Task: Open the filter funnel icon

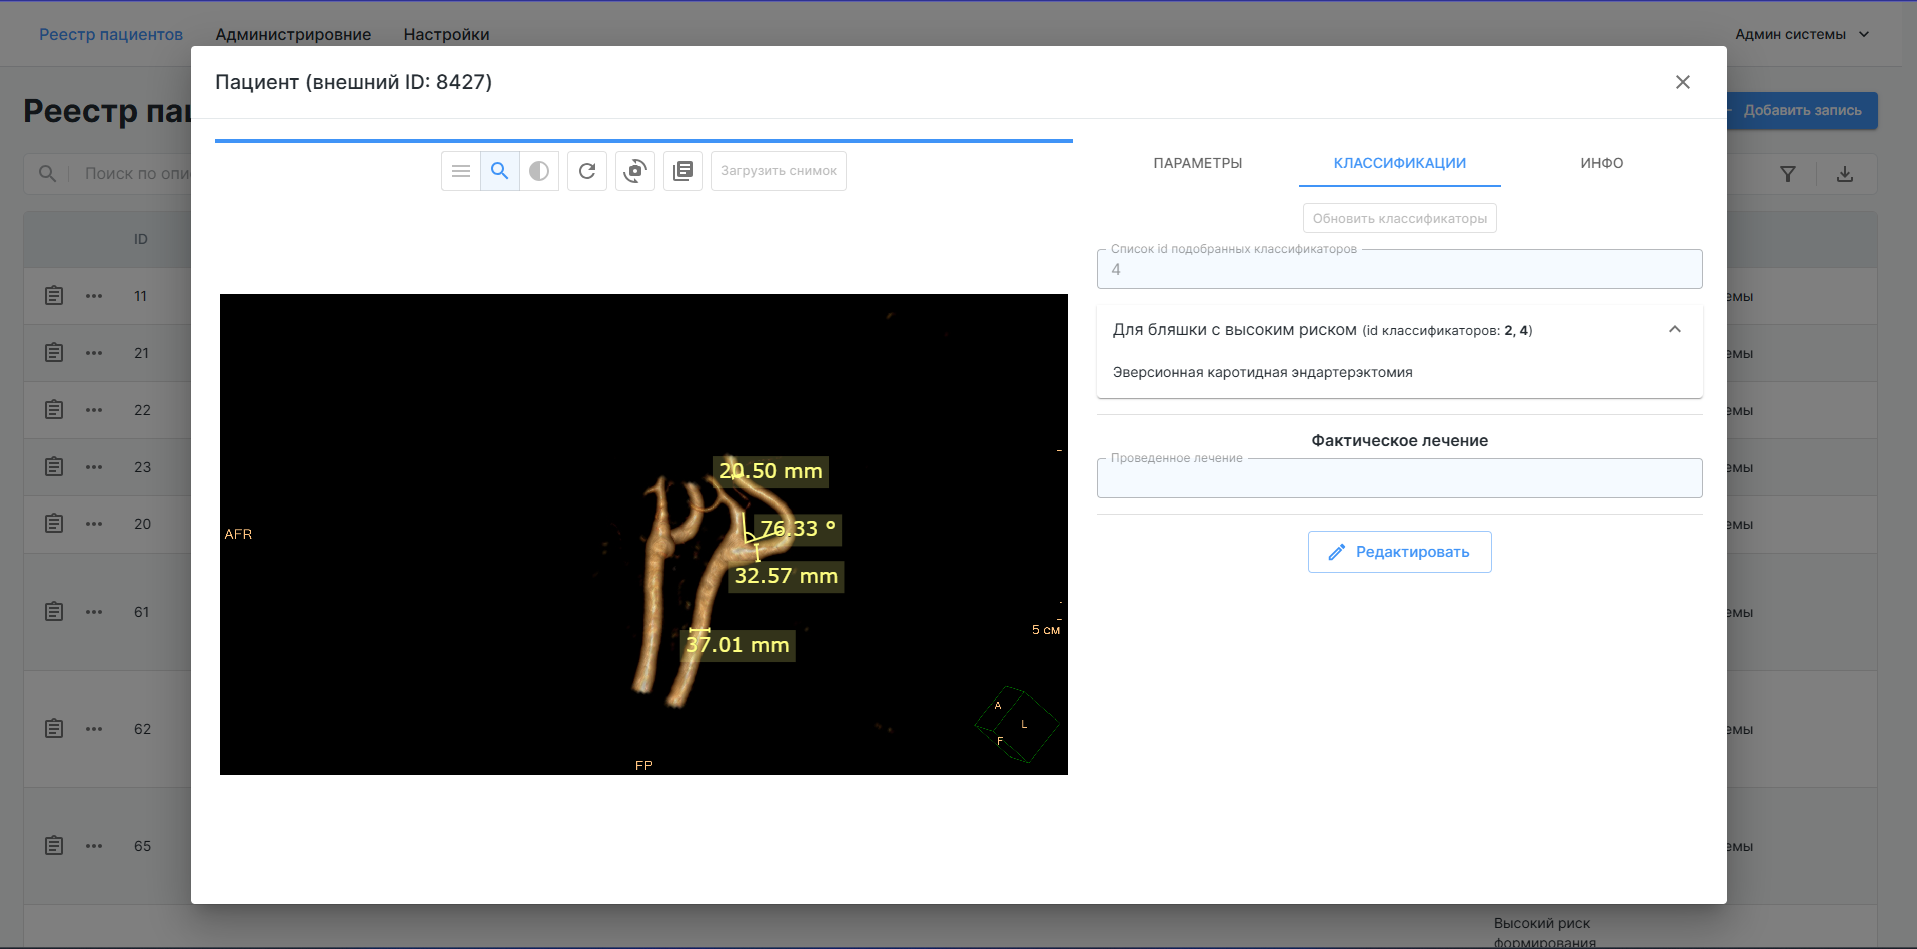Action: point(1788,174)
